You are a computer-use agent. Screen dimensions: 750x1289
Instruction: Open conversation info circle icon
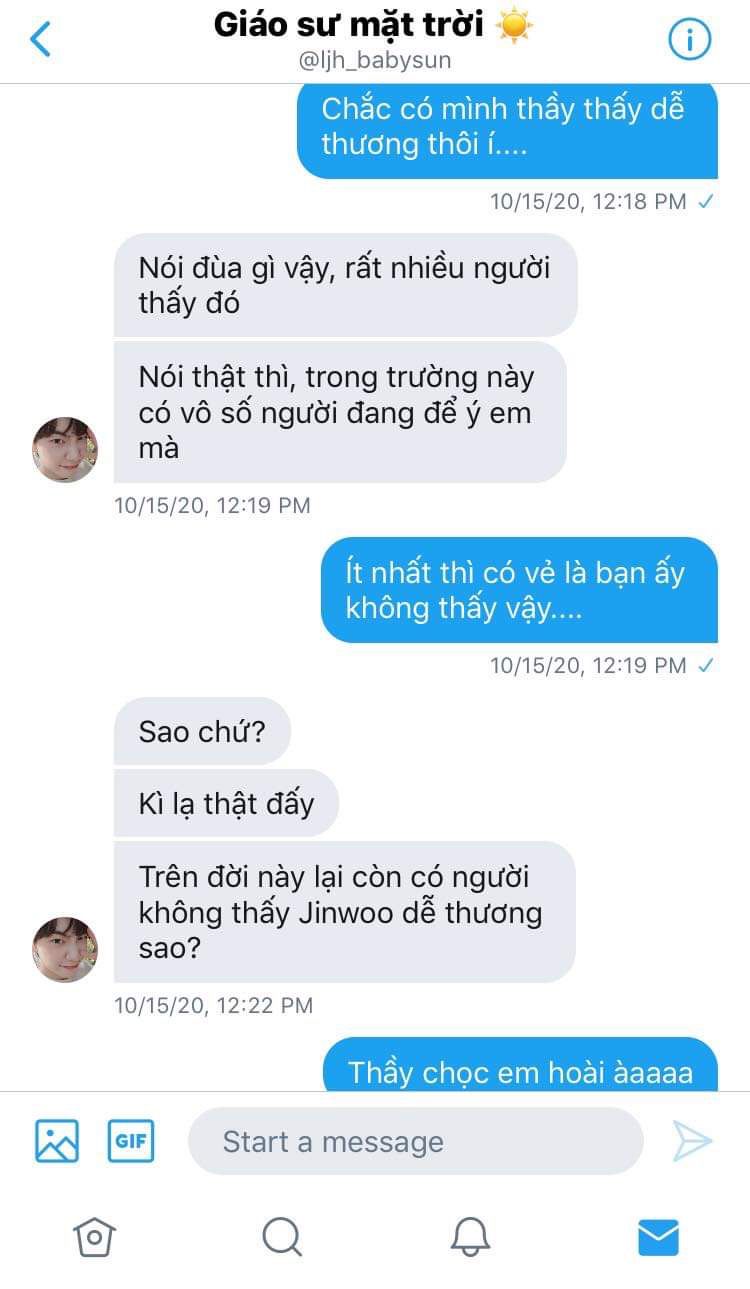pos(689,40)
